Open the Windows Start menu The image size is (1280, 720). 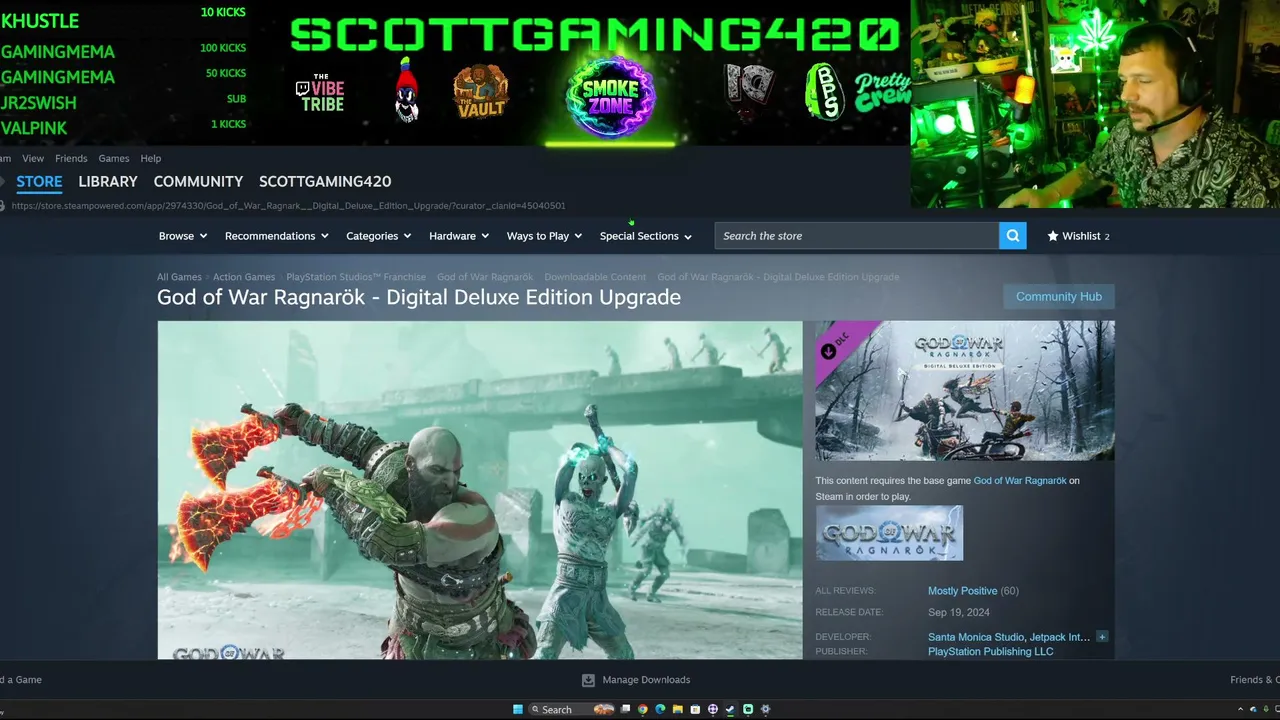[x=518, y=709]
